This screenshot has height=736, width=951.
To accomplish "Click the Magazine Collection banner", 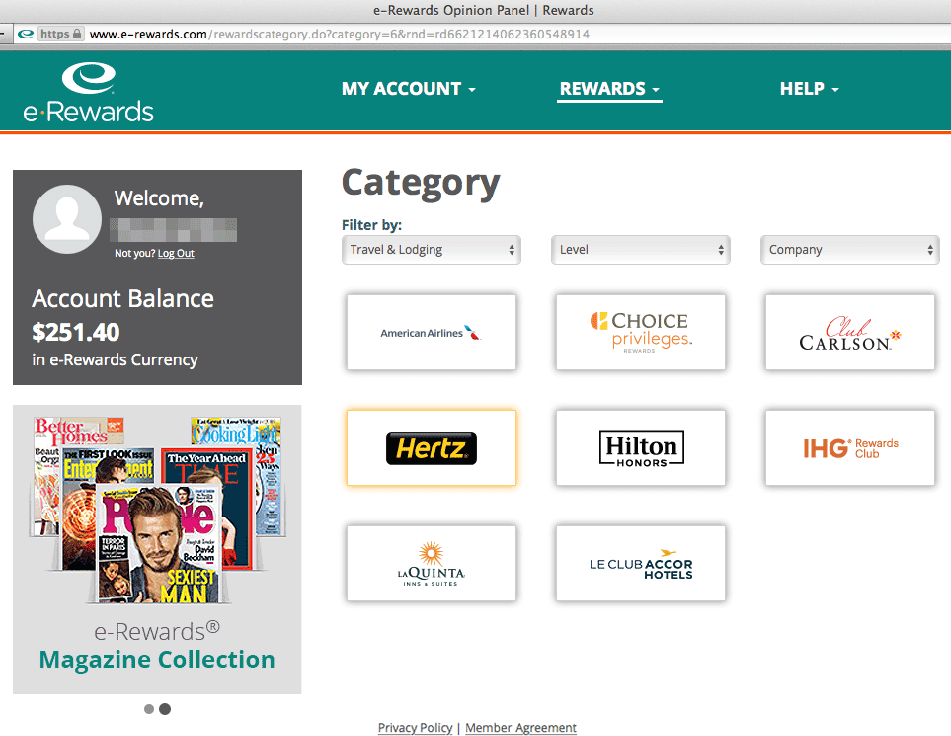I will tap(157, 549).
